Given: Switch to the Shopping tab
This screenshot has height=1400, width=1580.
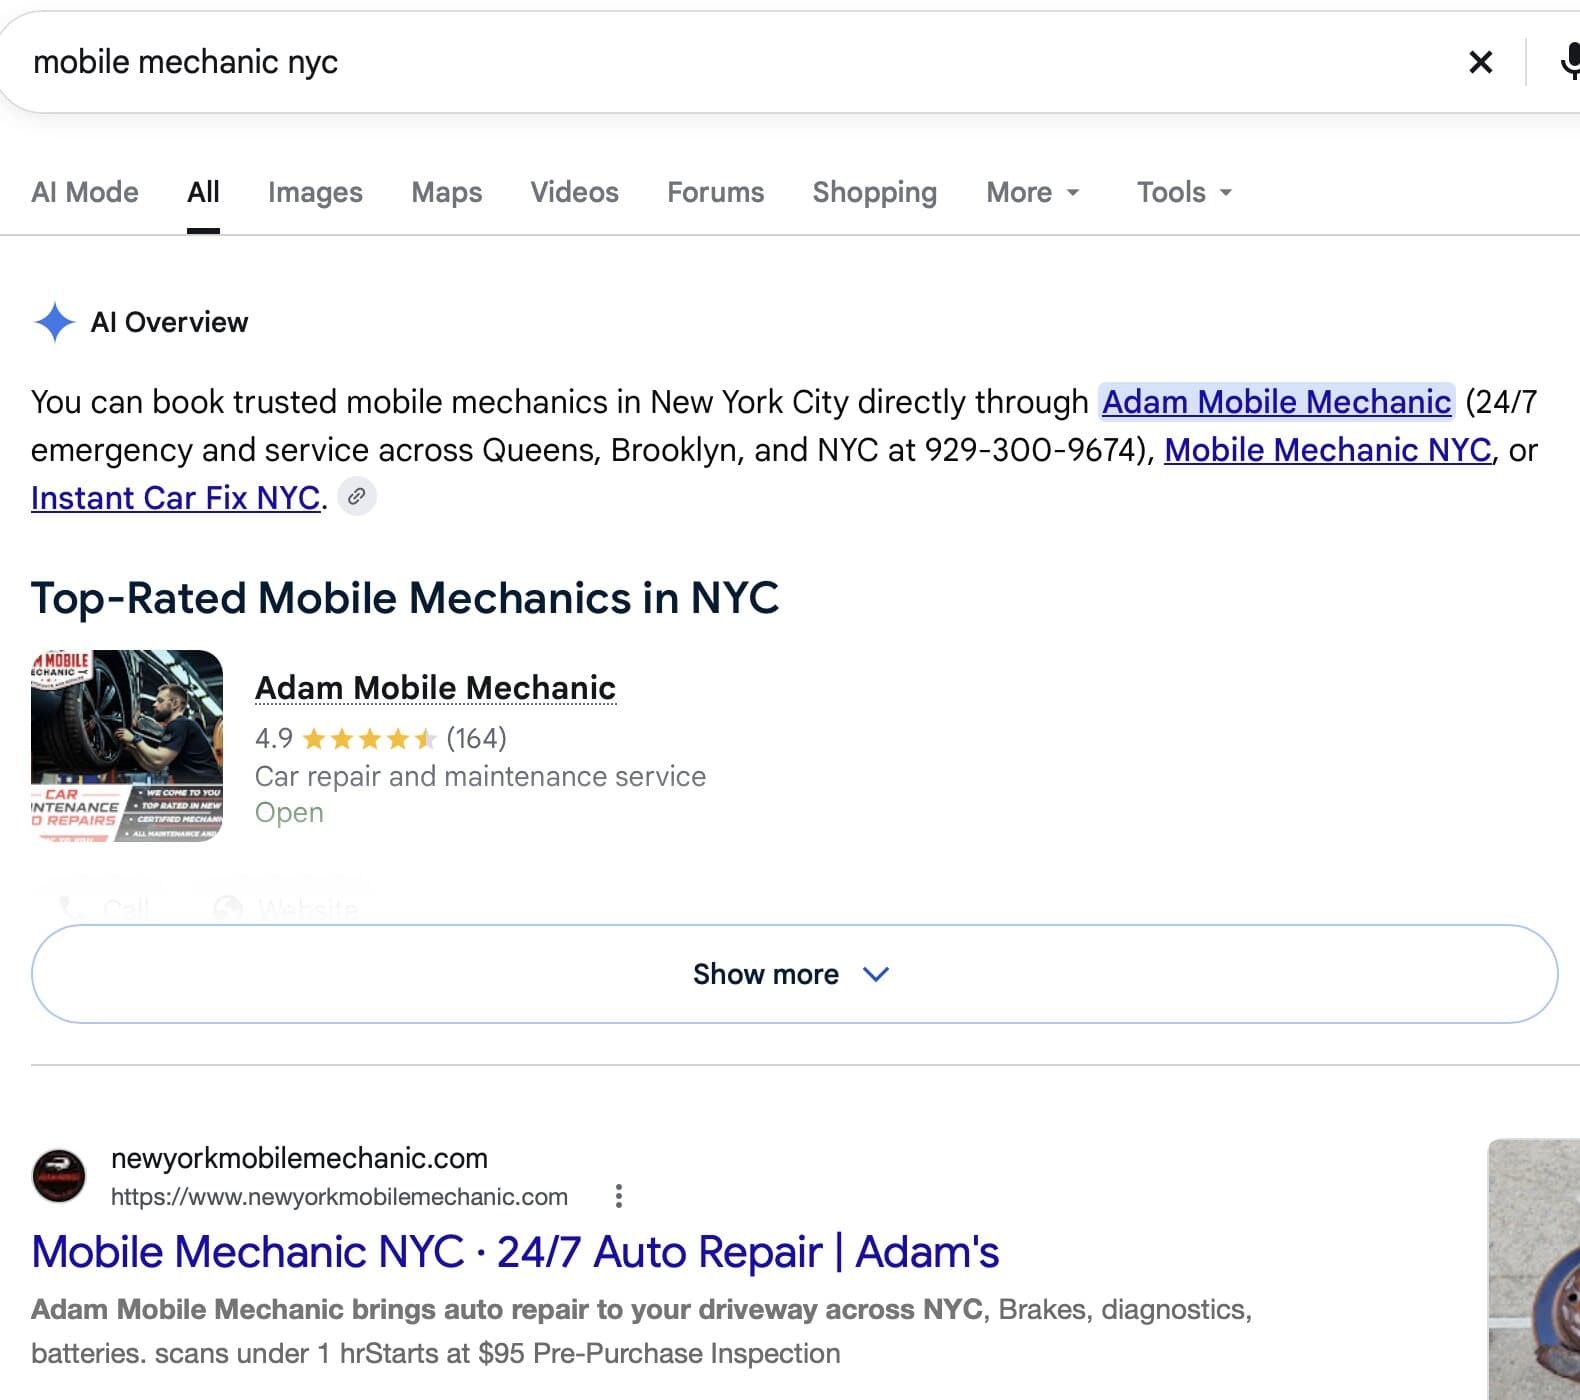Looking at the screenshot, I should coord(875,192).
